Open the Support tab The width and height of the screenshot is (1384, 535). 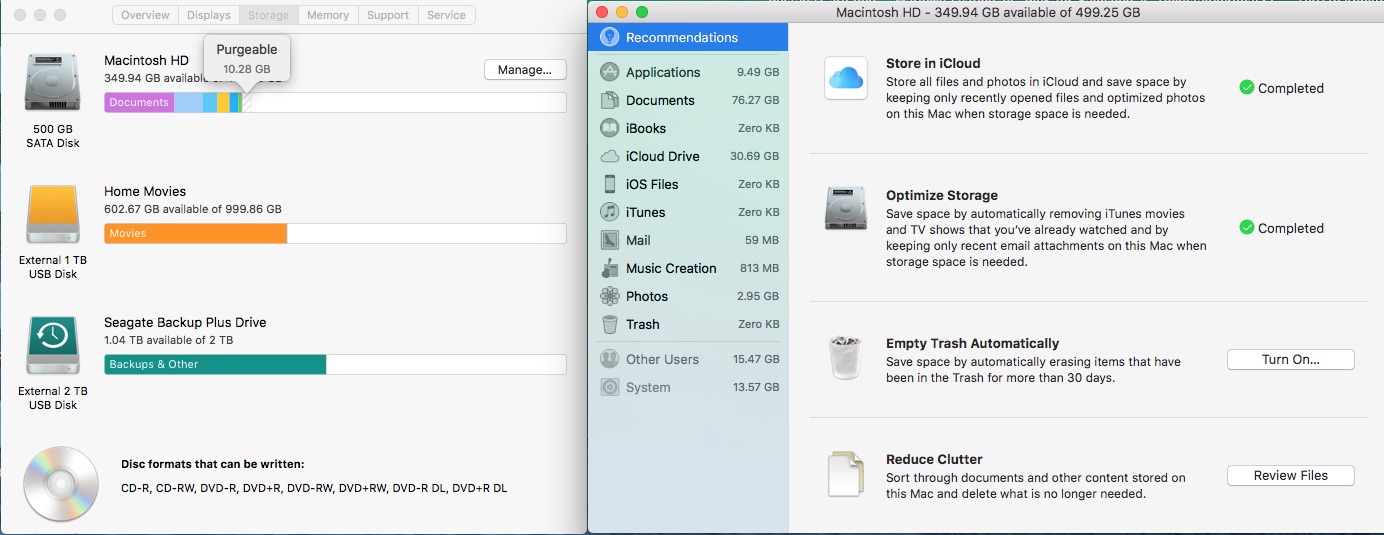coord(388,15)
